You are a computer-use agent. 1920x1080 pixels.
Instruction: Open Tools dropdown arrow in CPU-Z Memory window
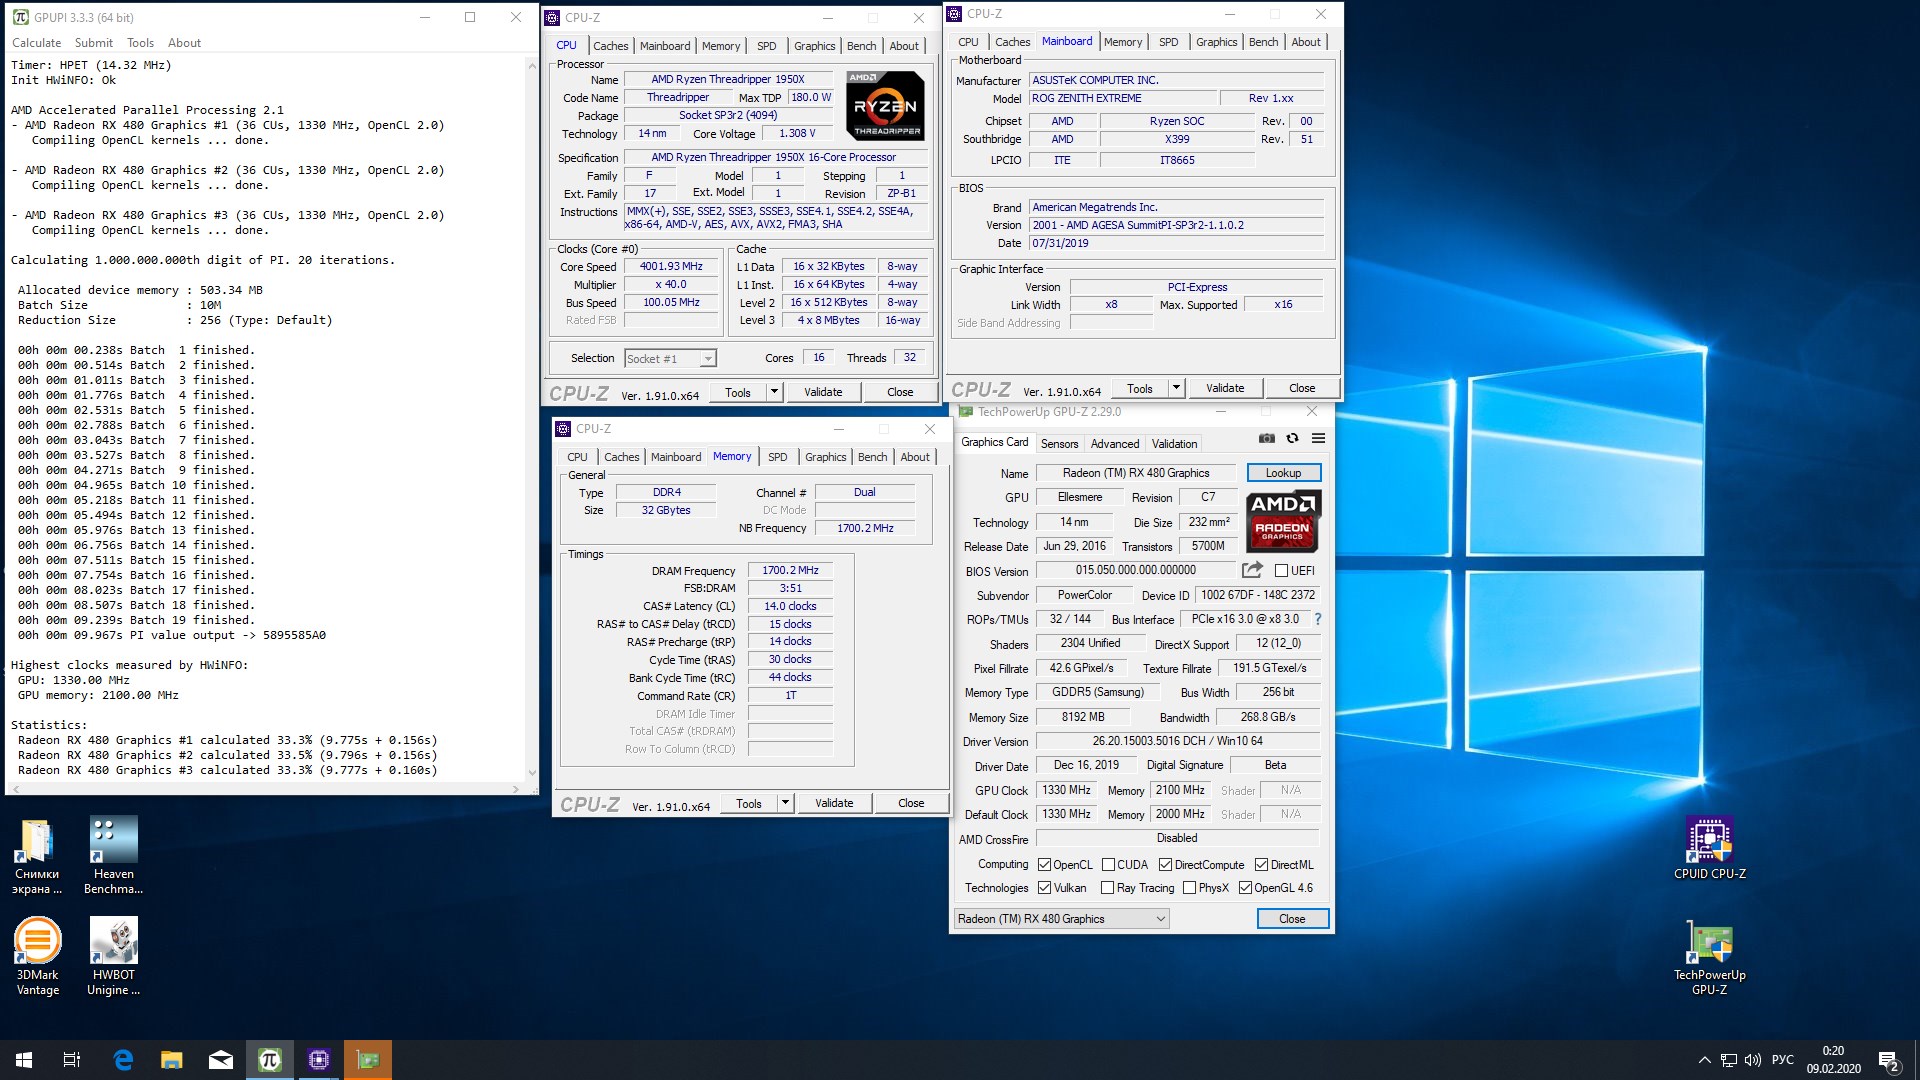[785, 803]
